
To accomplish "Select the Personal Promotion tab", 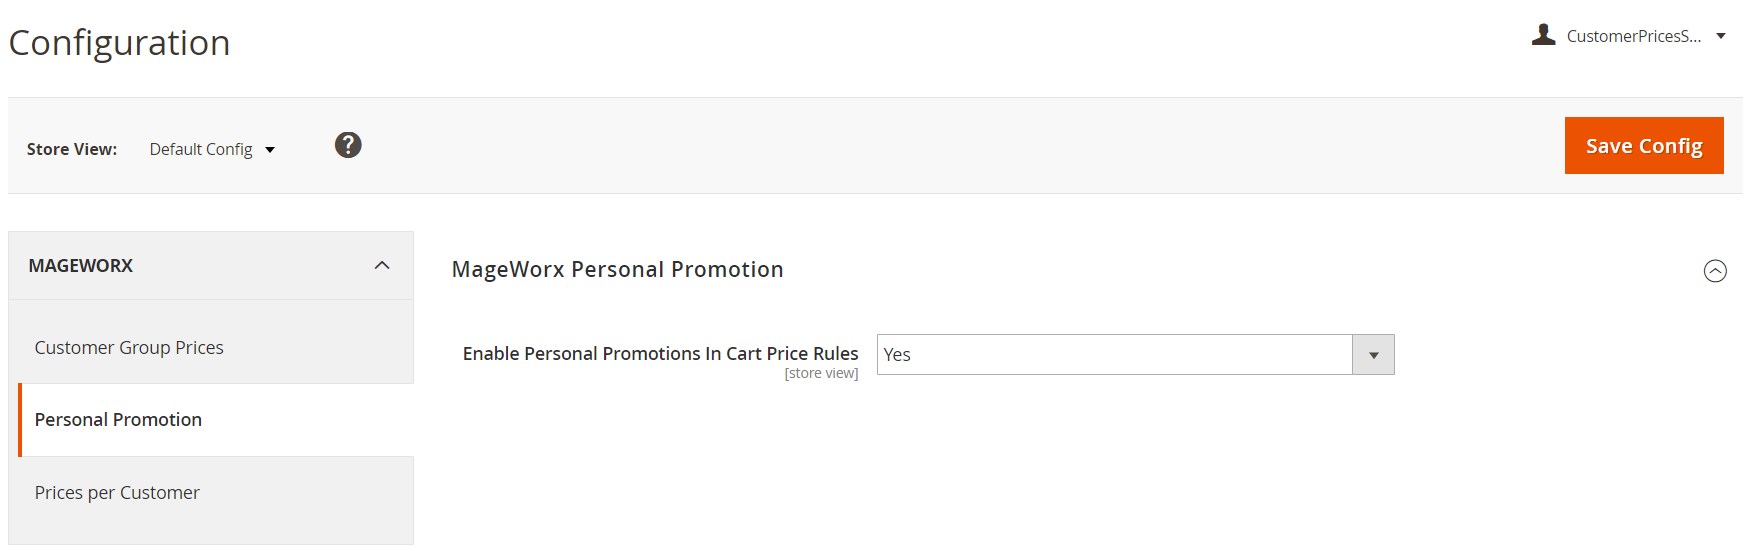I will [118, 420].
